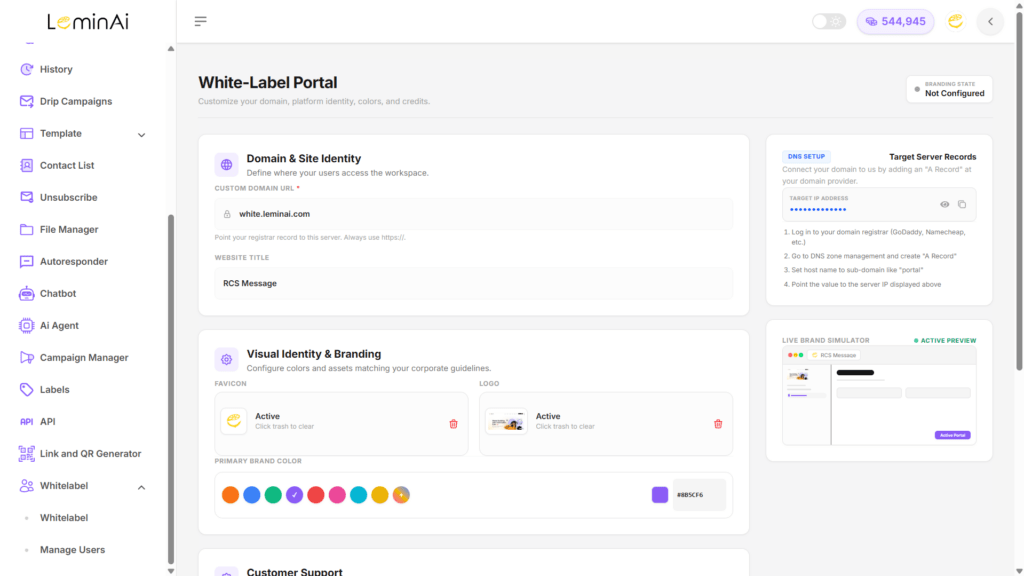Click the purple color preview square

(x=660, y=494)
